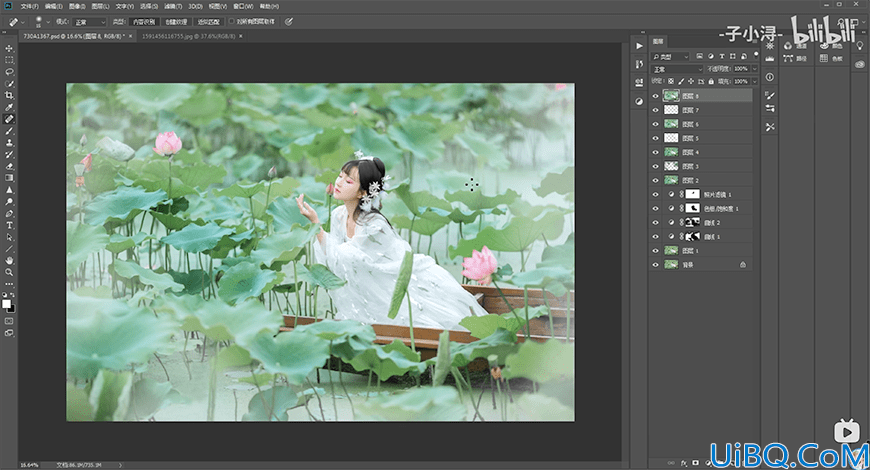The image size is (870, 470).
Task: Select the History Brush tool
Action: pyautogui.click(x=9, y=154)
